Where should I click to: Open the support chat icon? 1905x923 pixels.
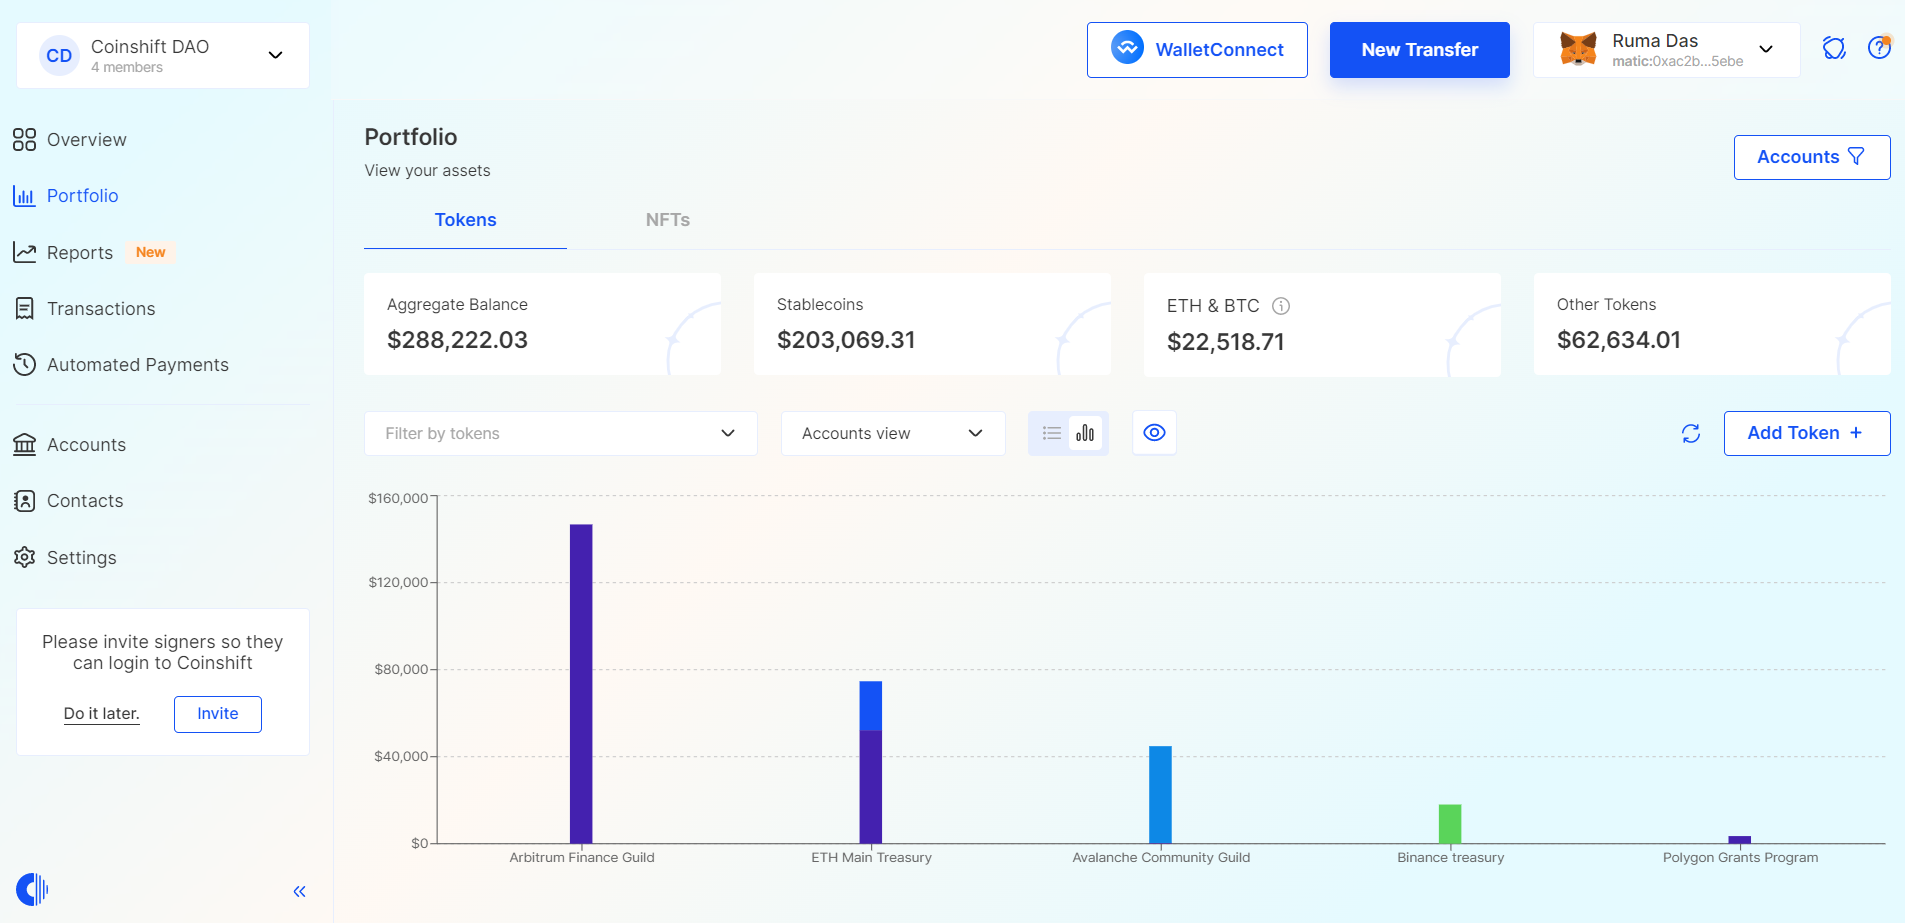(x=1833, y=48)
